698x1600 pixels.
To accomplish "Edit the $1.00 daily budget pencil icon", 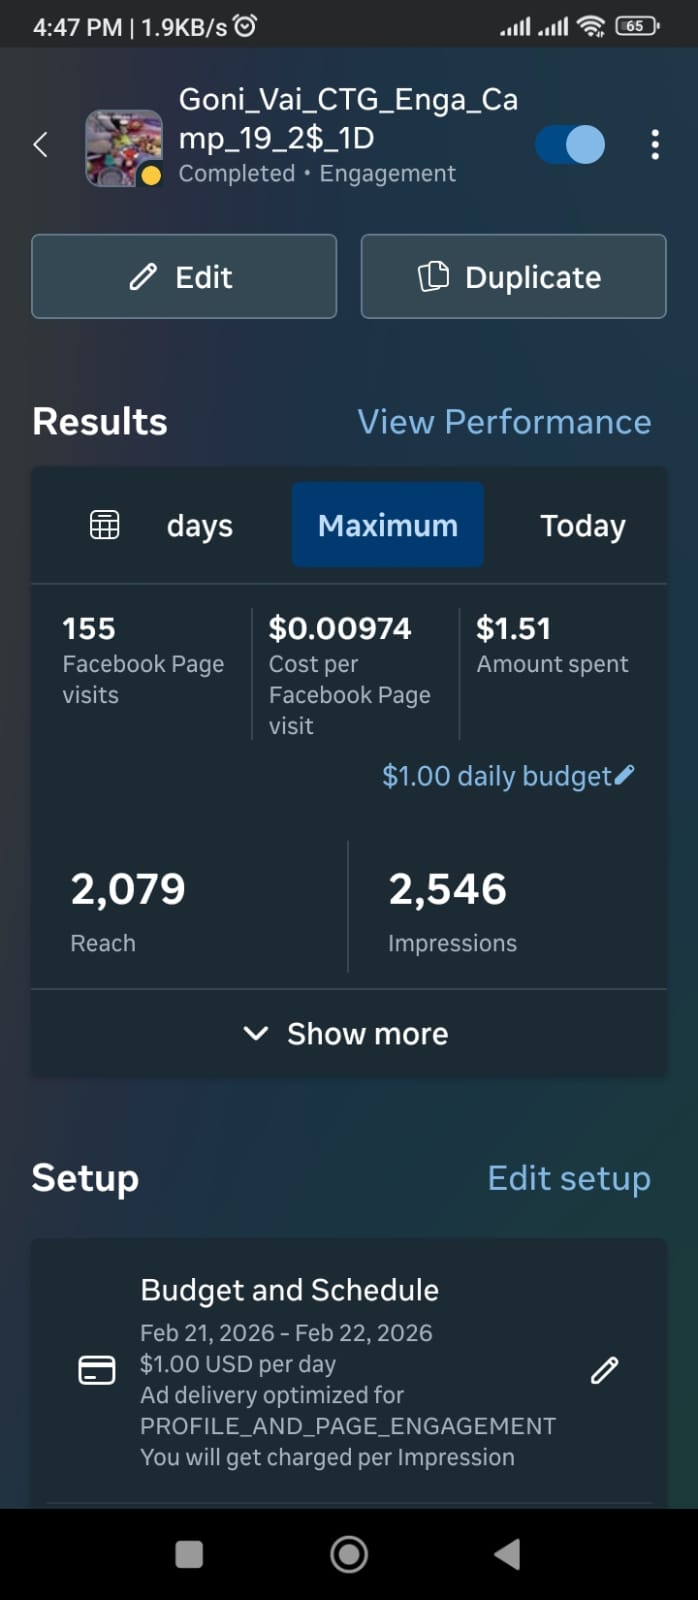I will (x=624, y=775).
